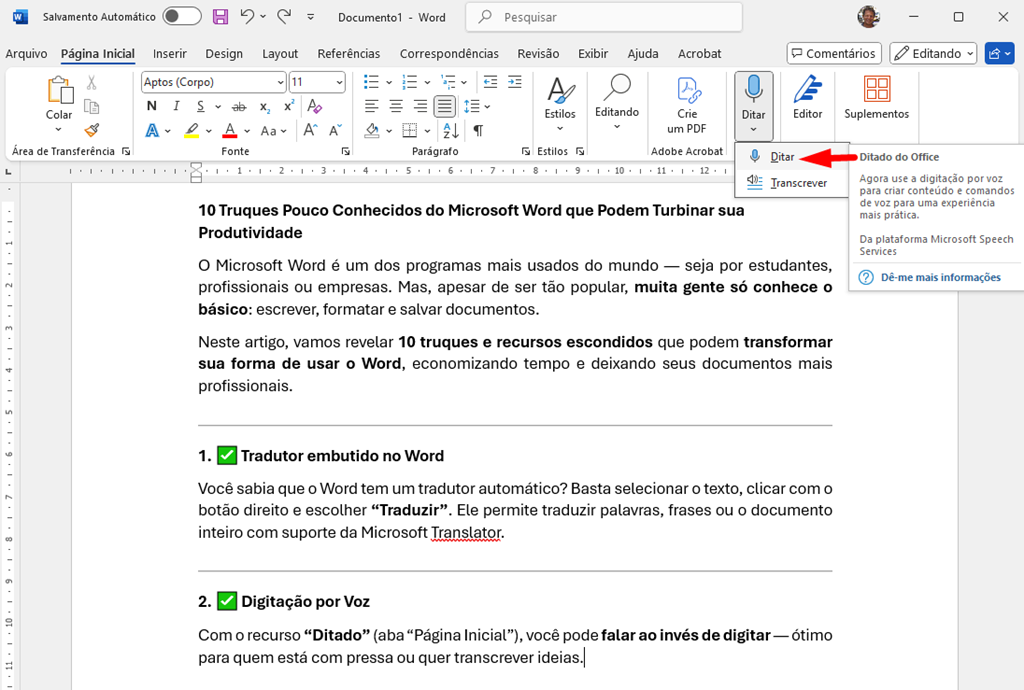Viewport: 1024px width, 690px height.
Task: Clear all formatting with eraser icon
Action: (314, 106)
